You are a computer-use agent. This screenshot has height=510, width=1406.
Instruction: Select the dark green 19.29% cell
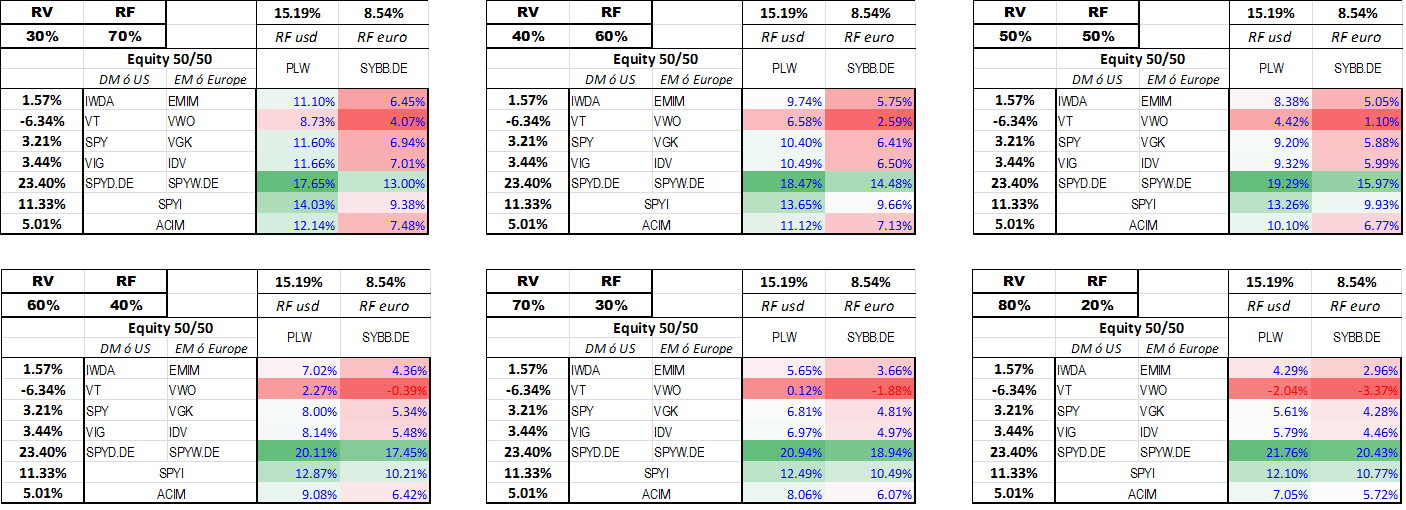(x=1270, y=183)
